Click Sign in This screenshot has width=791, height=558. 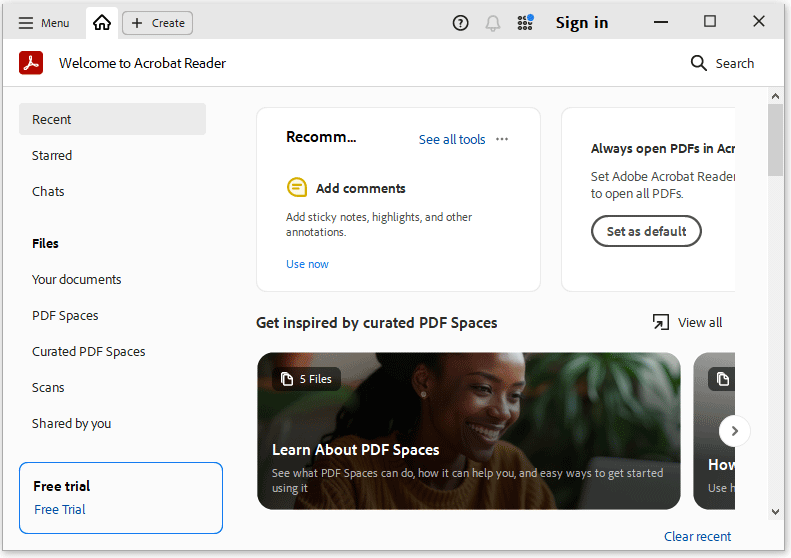pos(582,23)
